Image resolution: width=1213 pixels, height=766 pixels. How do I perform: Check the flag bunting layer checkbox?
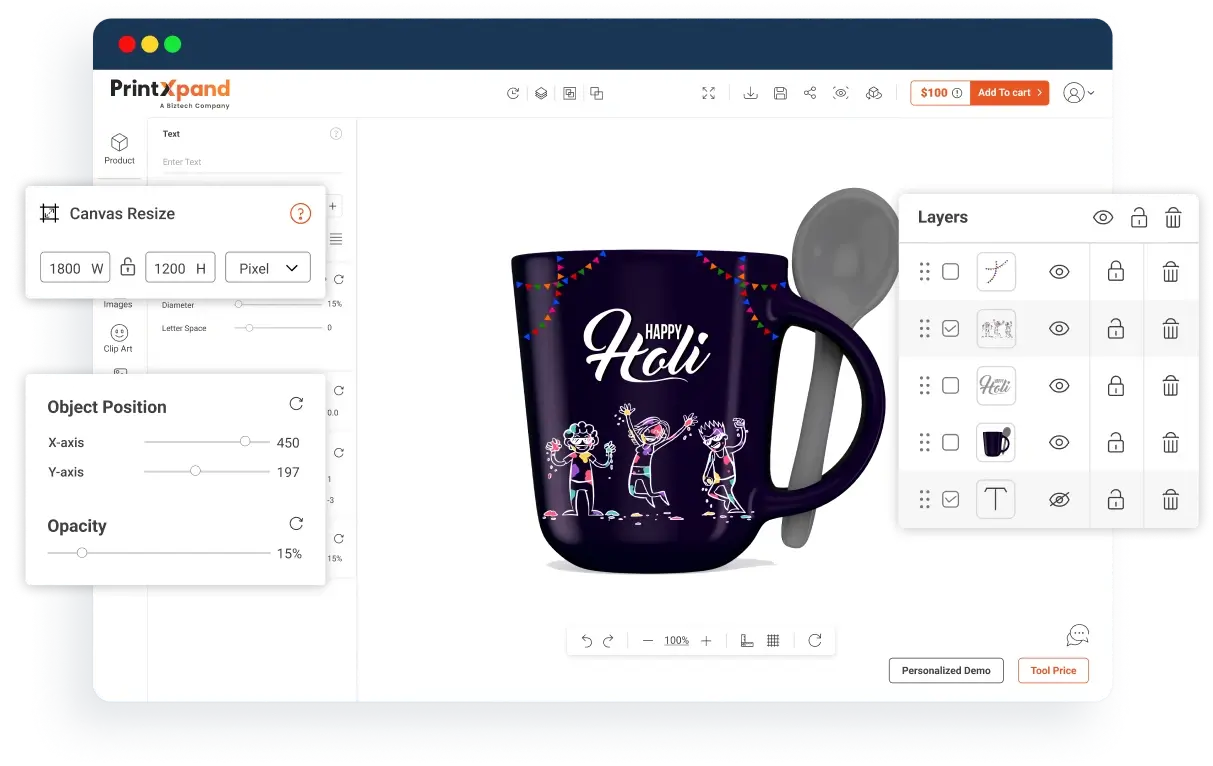tap(951, 272)
